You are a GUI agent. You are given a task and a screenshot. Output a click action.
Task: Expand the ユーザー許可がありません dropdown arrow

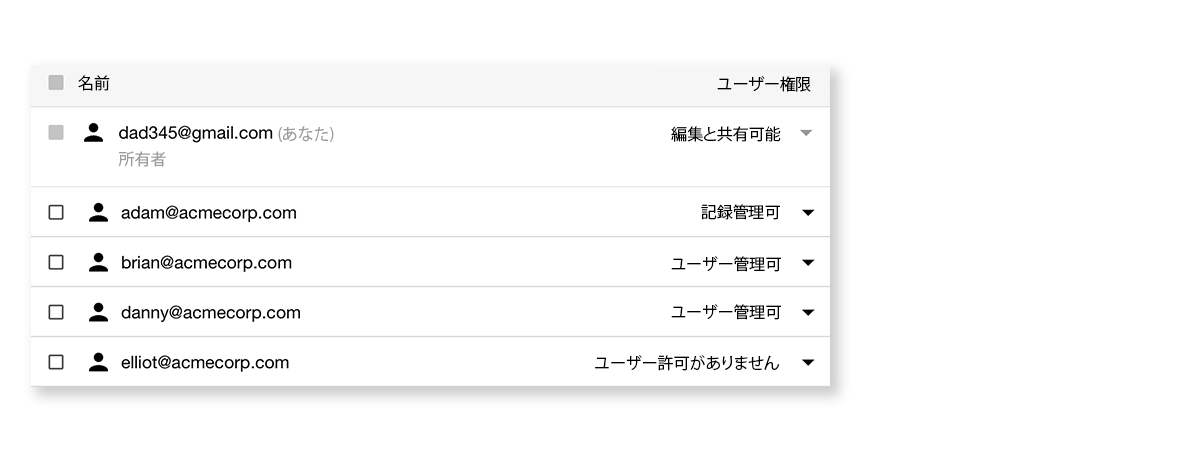[809, 363]
